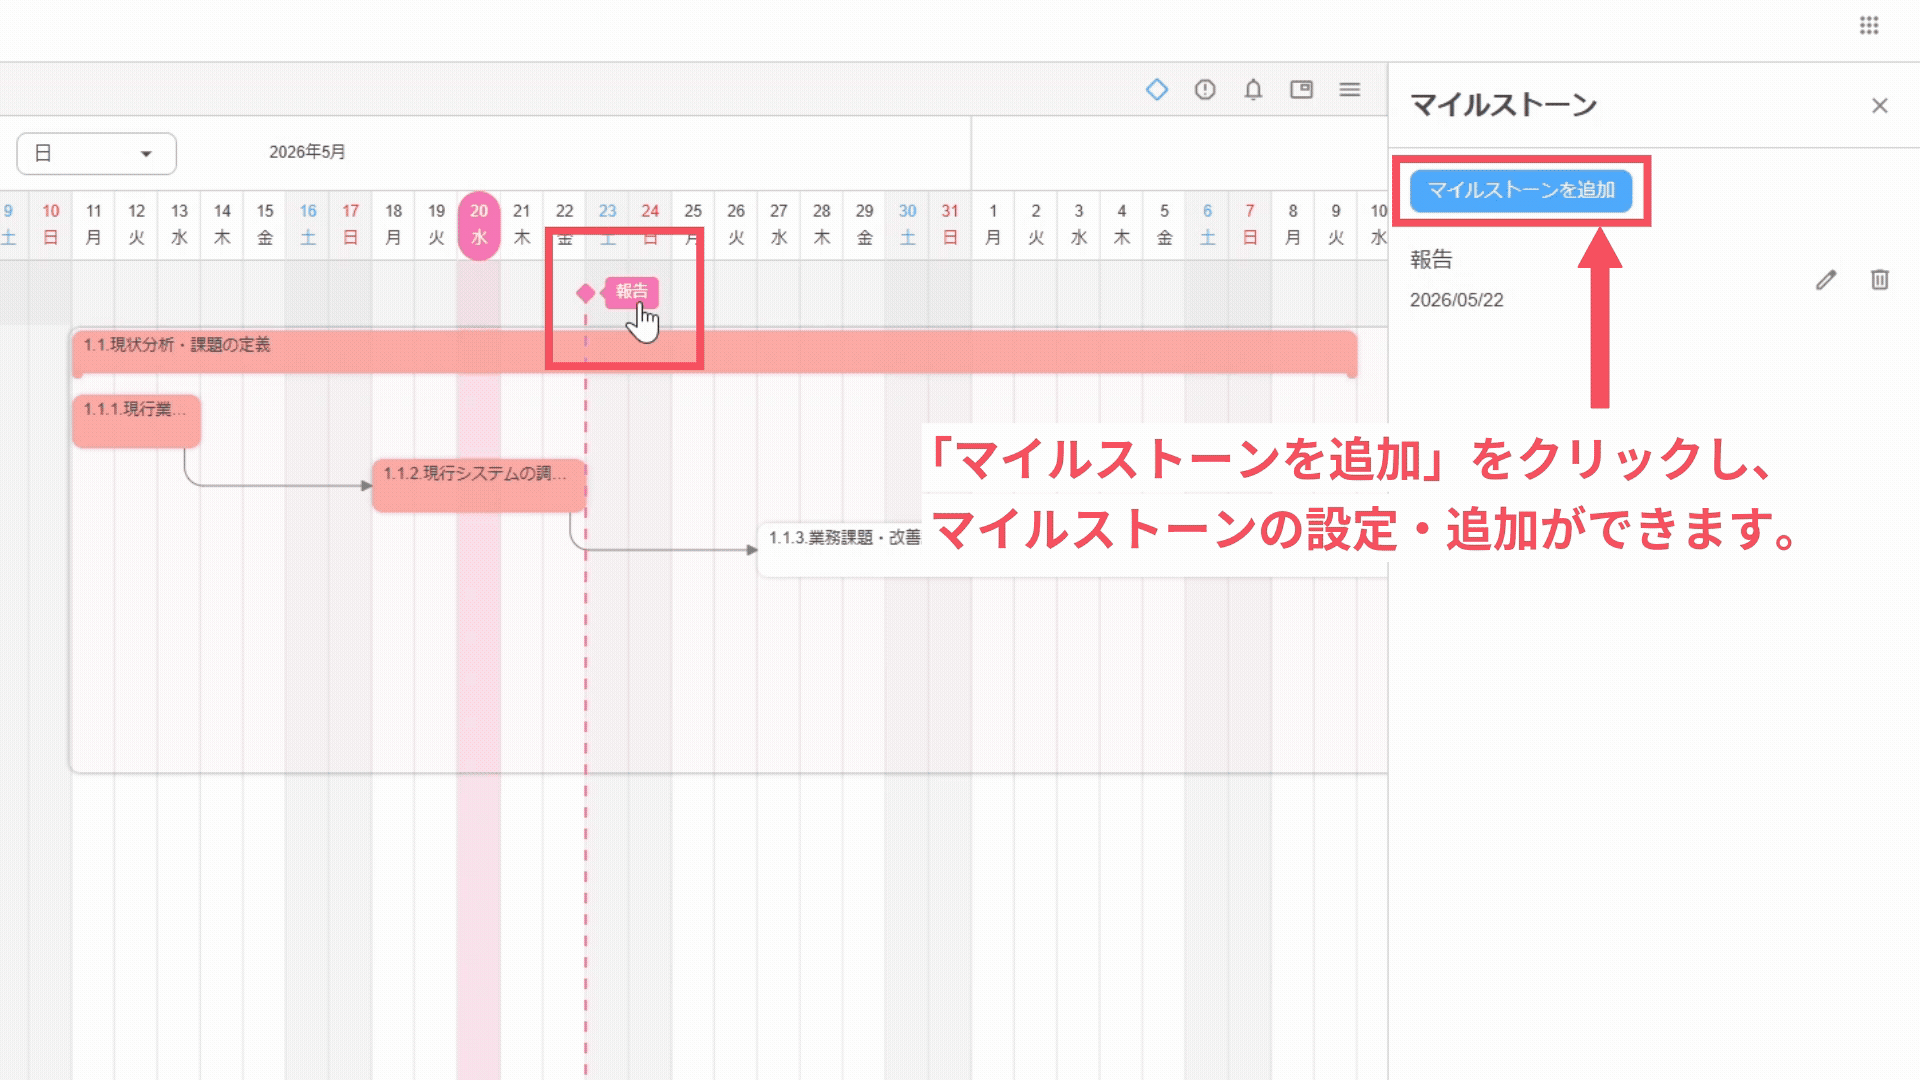The image size is (1920, 1080).
Task: Click the date column 9 火 in June
Action: coord(1336,225)
